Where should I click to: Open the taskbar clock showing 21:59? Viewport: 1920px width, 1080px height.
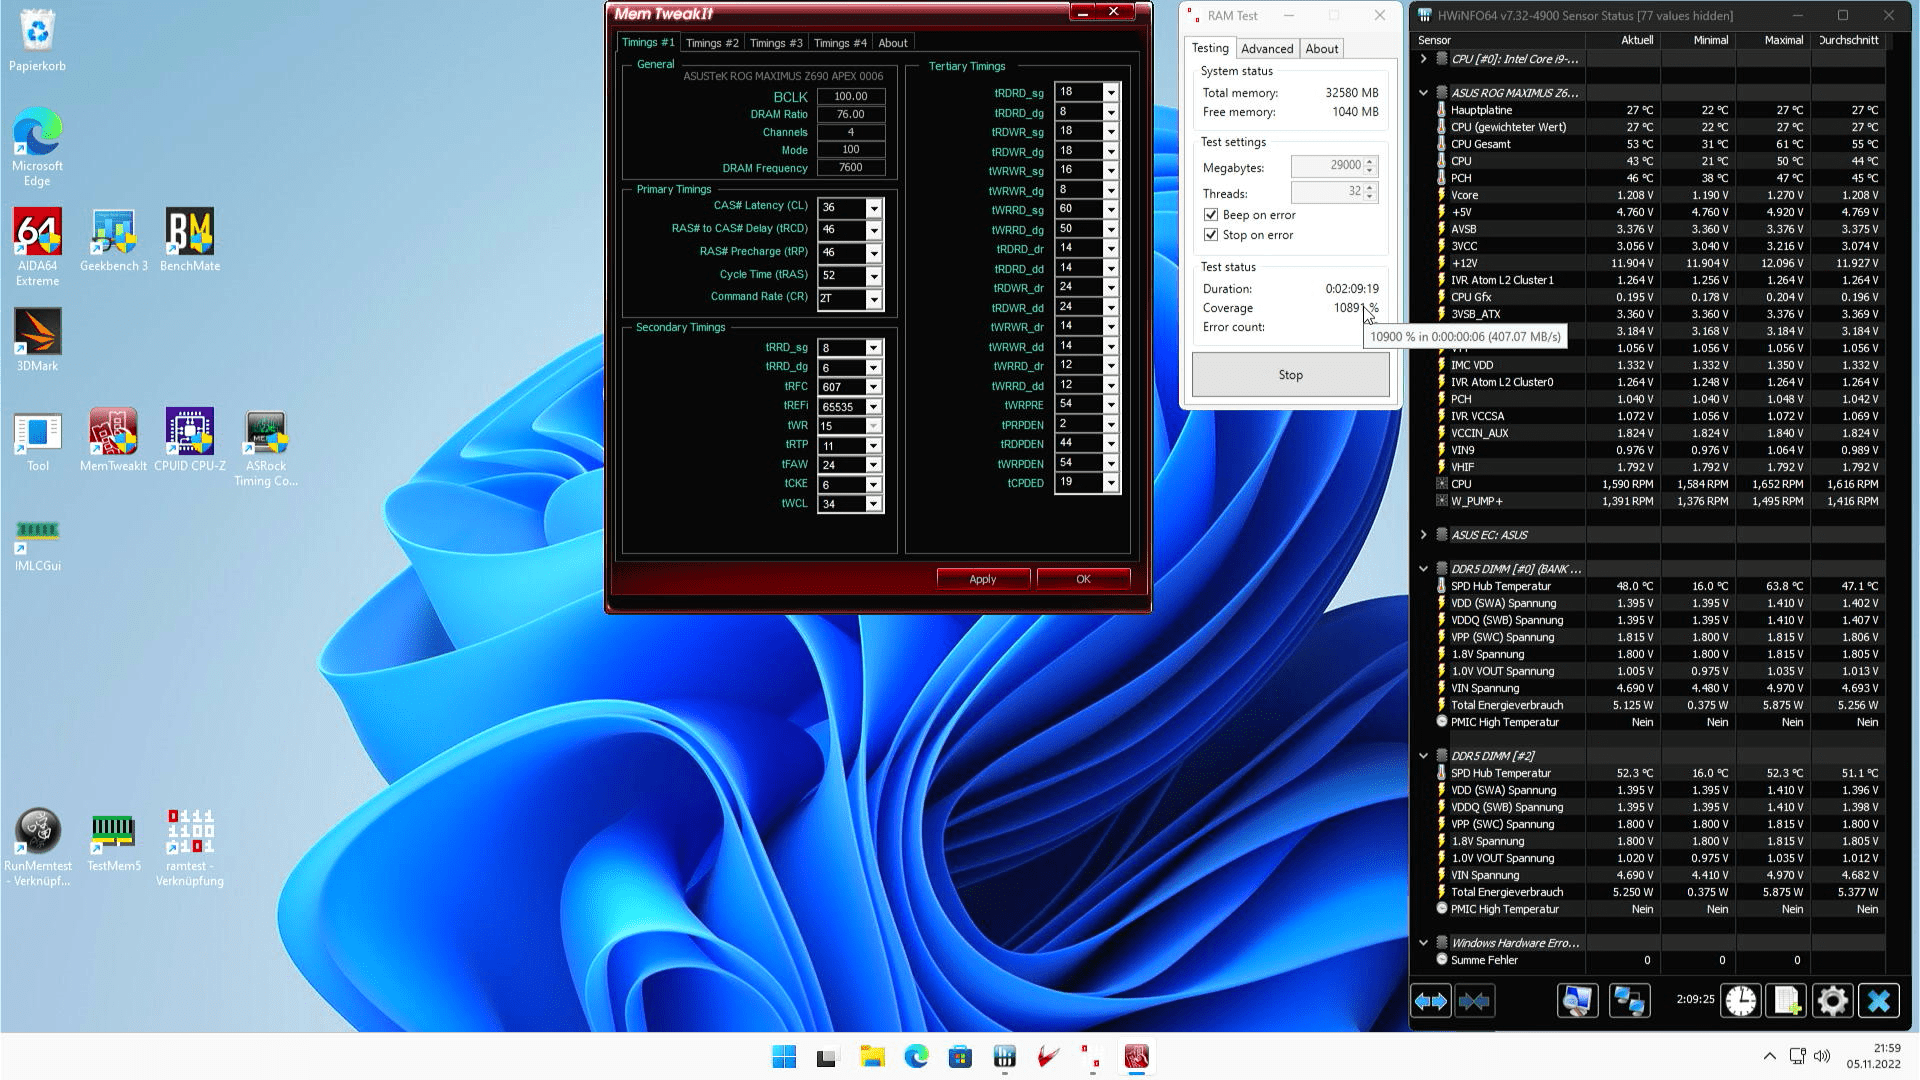[x=1873, y=1057]
